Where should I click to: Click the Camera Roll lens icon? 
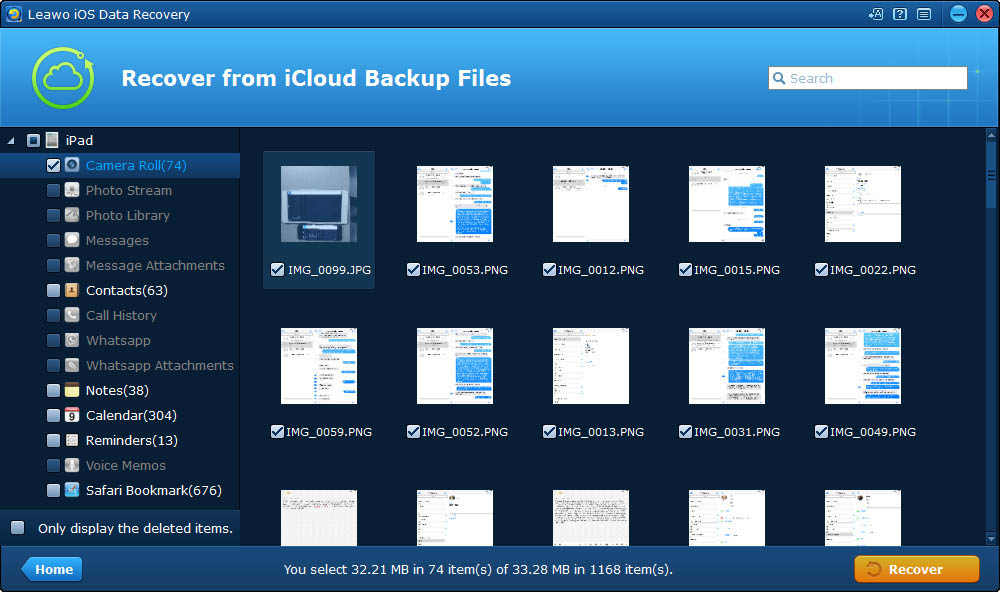pyautogui.click(x=72, y=165)
